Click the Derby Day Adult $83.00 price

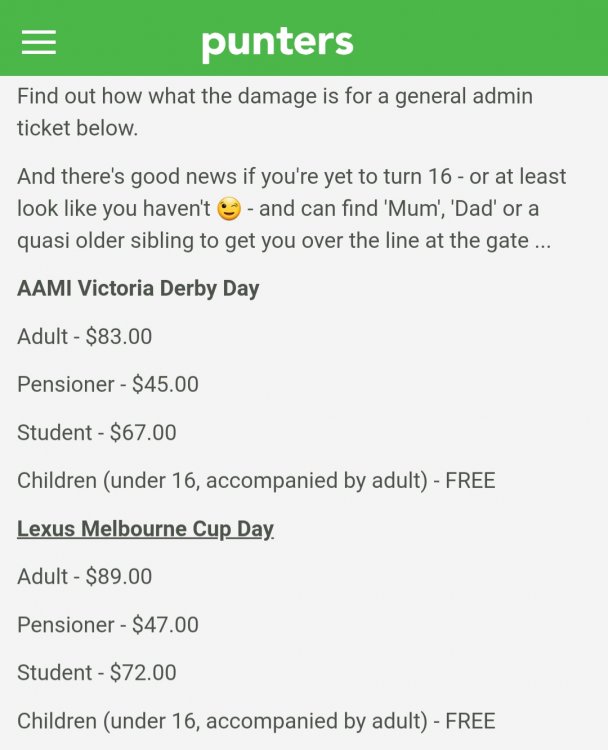pyautogui.click(x=85, y=337)
